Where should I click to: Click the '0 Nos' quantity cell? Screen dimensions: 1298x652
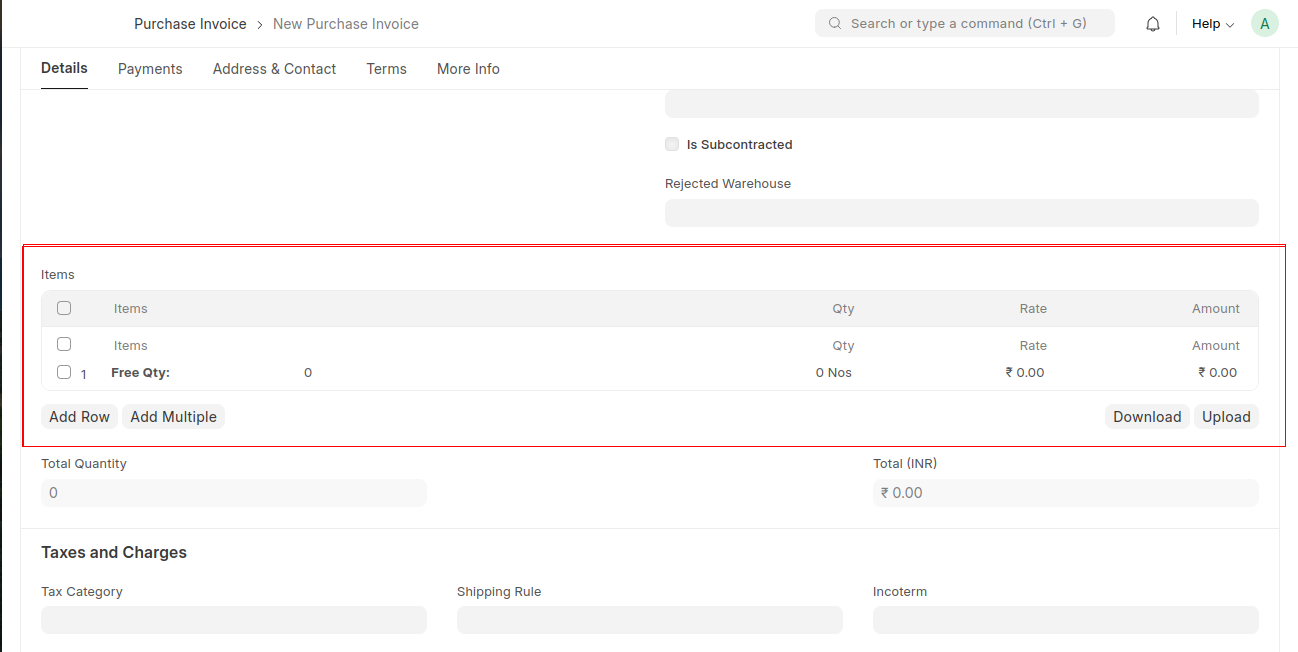coord(833,373)
